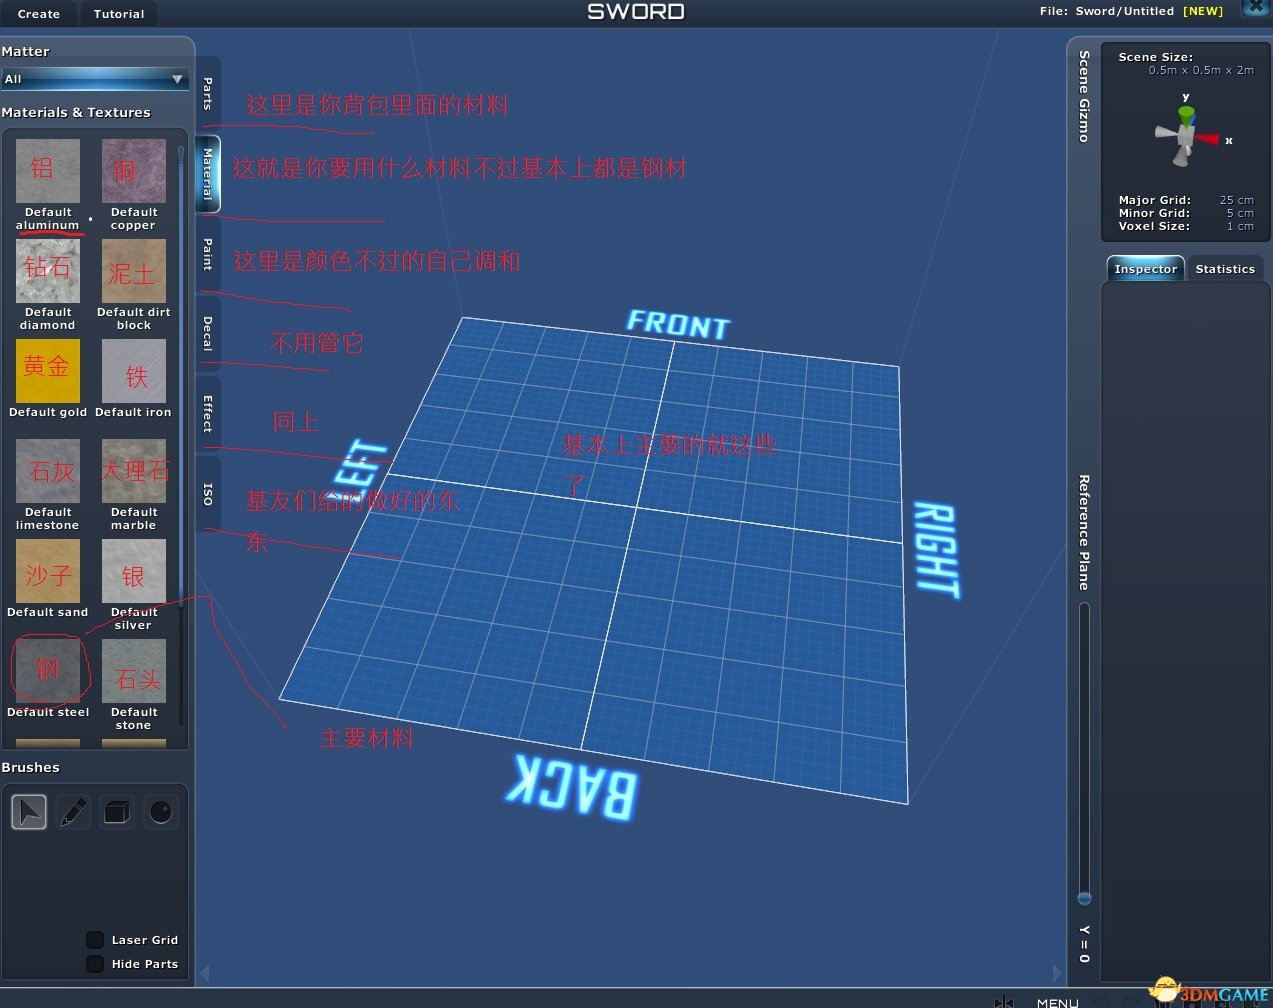Choose Default diamond material
Screen dimensions: 1273x1008
(x=48, y=271)
